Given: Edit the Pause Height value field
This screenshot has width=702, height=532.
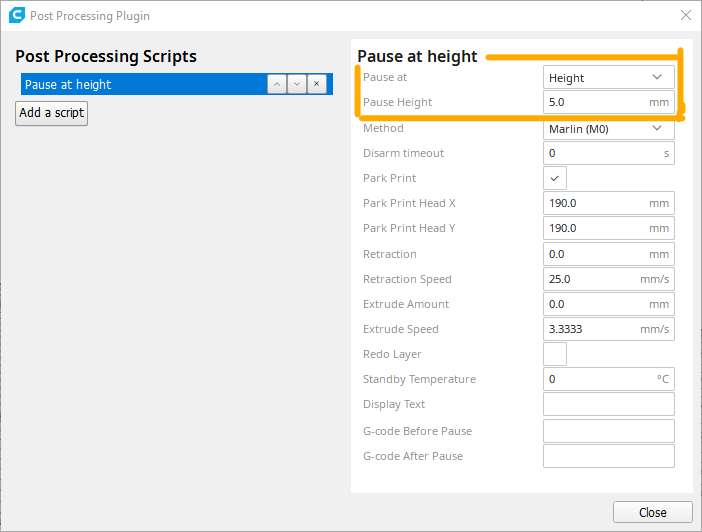Looking at the screenshot, I should click(609, 102).
